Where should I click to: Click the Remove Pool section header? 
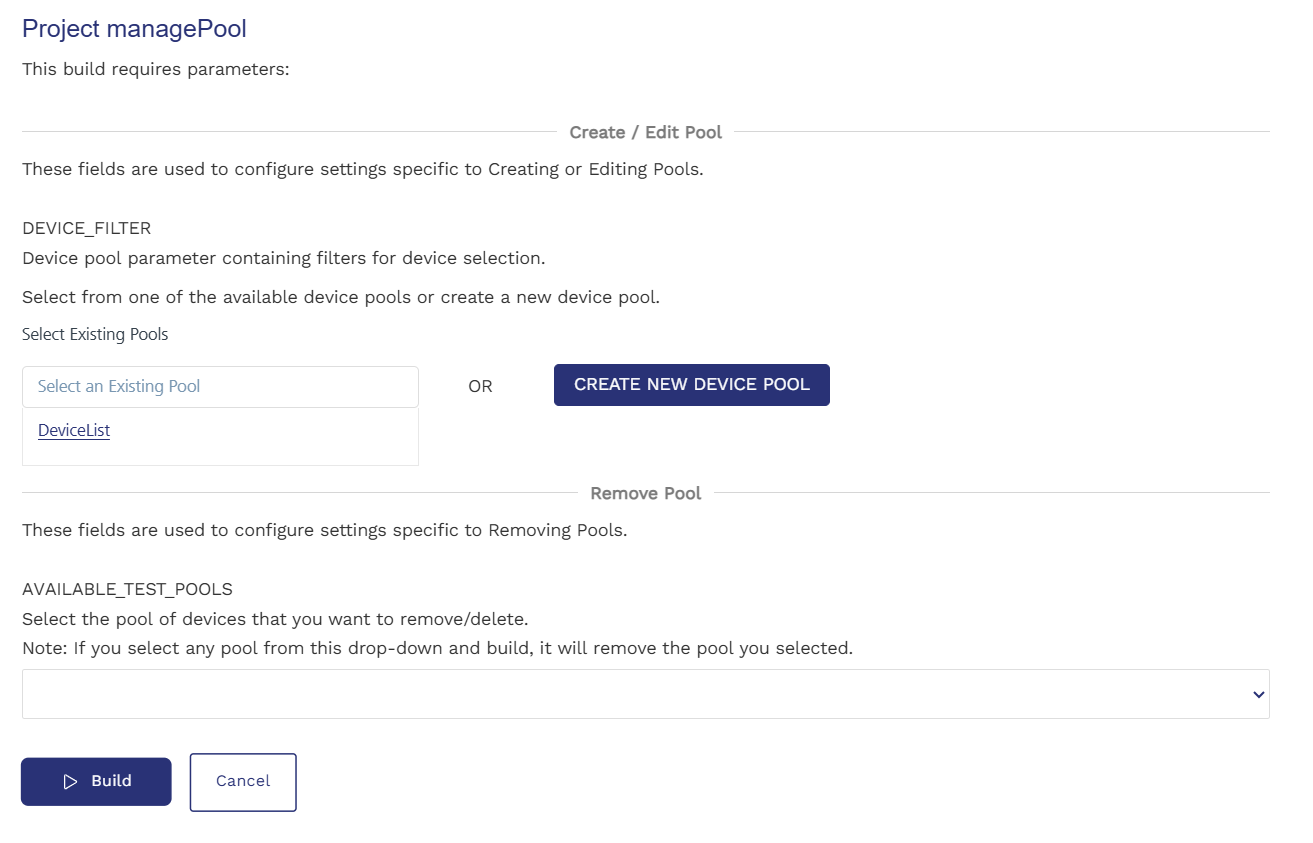tap(645, 493)
